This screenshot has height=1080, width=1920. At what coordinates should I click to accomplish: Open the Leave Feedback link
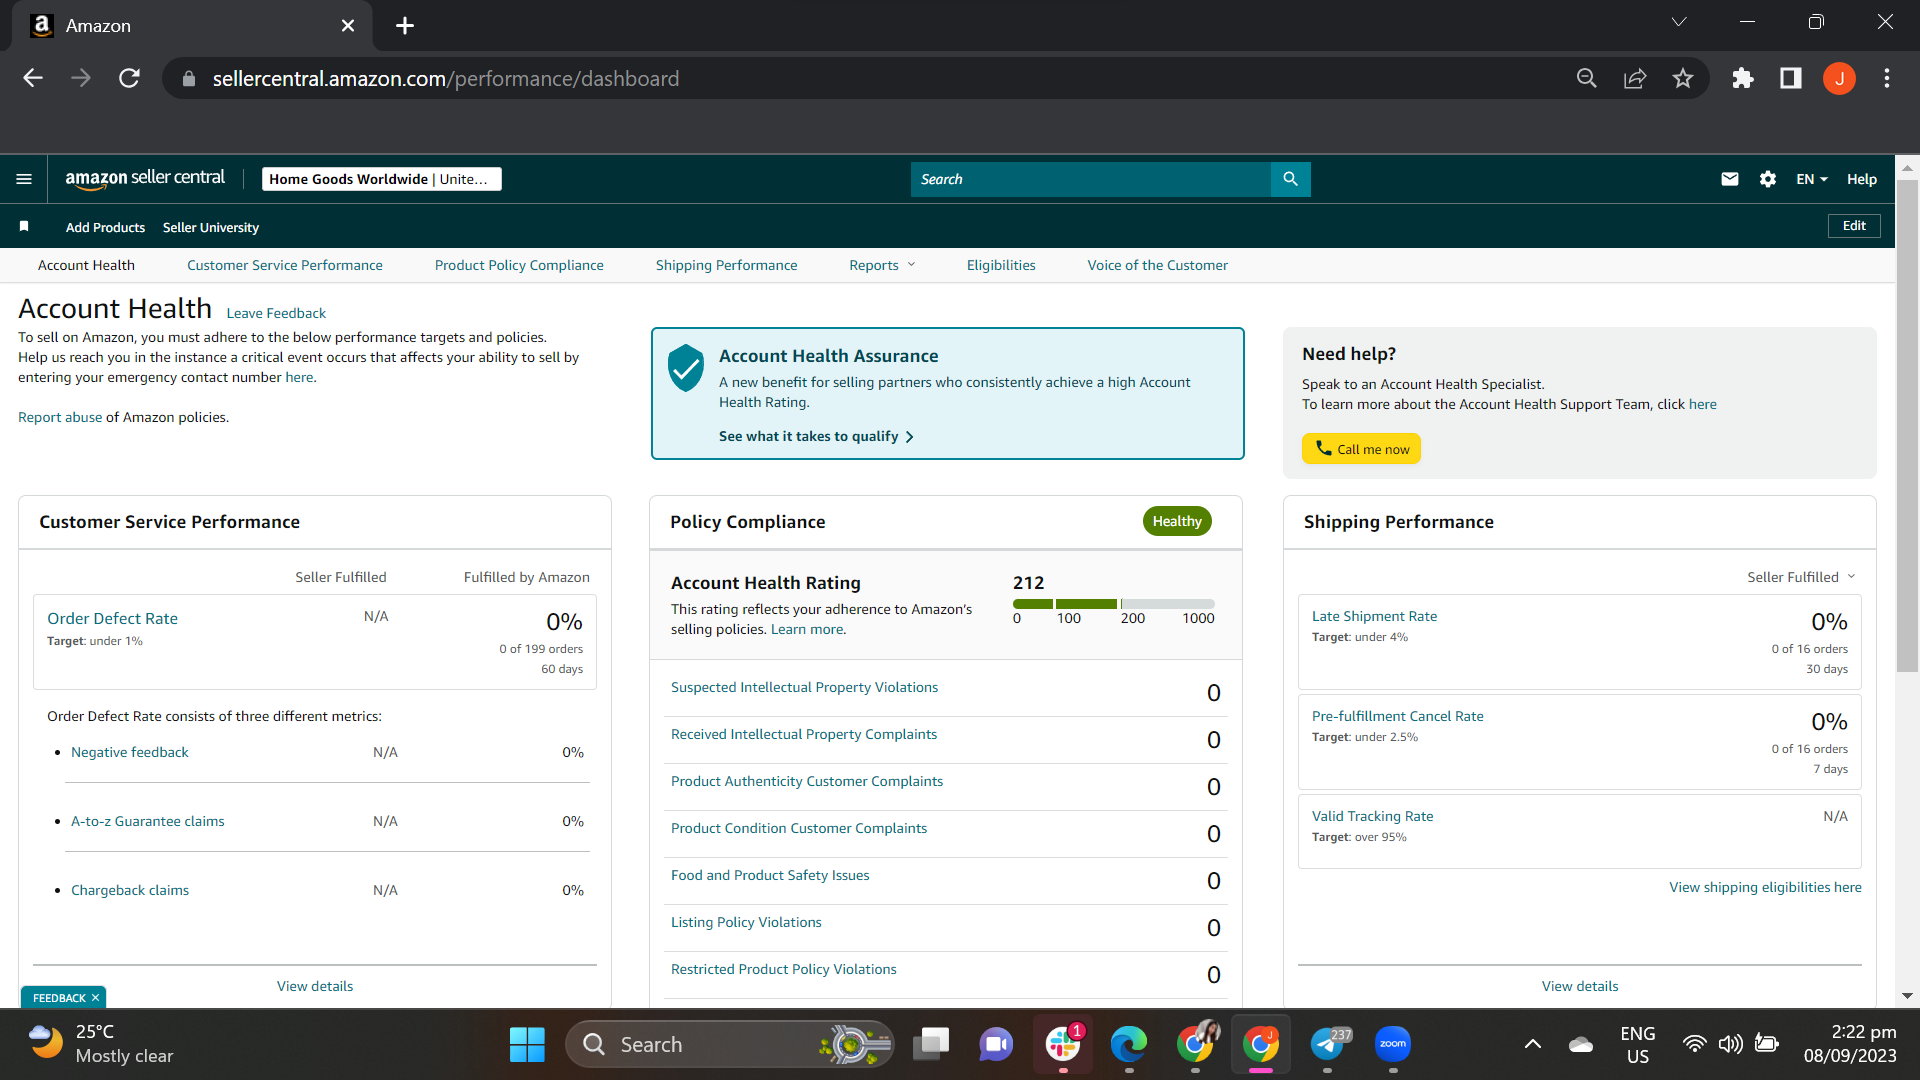276,313
